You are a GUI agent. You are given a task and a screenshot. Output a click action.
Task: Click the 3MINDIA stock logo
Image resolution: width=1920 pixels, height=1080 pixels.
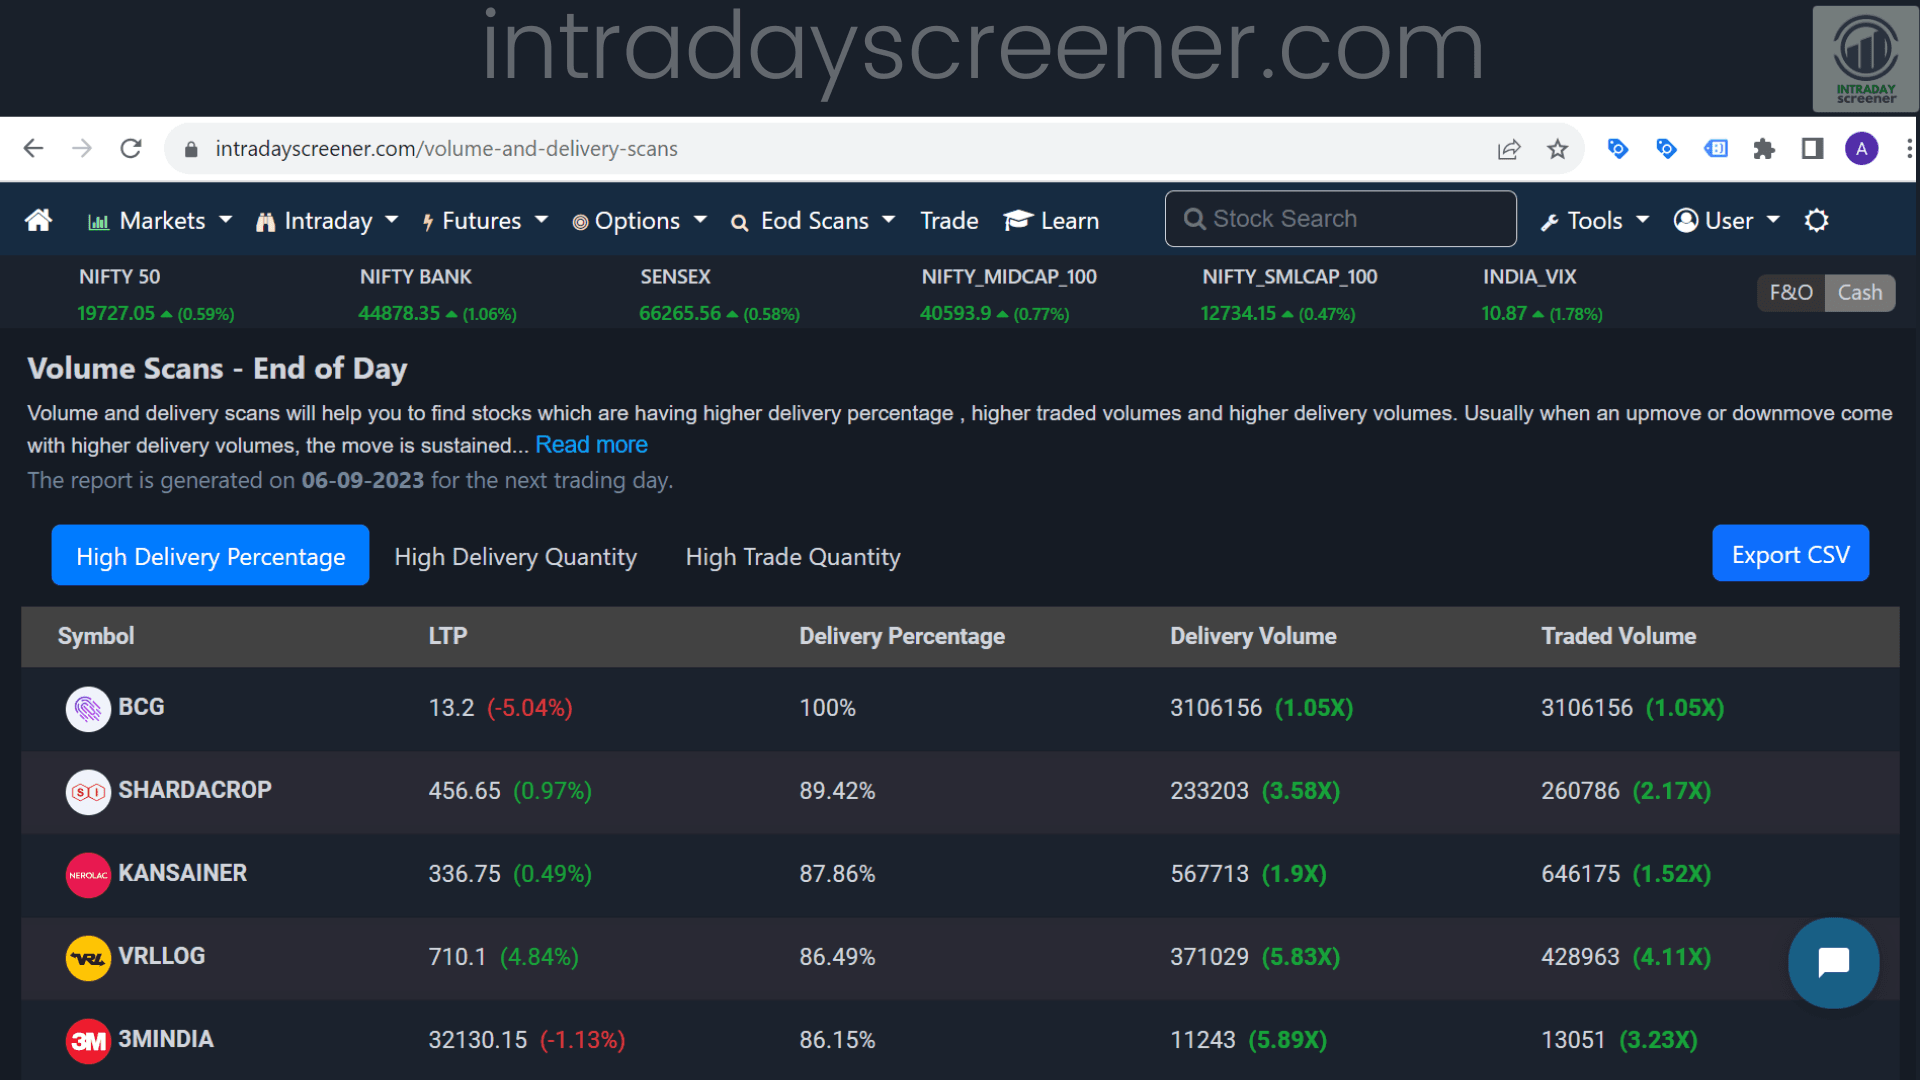(x=88, y=1041)
